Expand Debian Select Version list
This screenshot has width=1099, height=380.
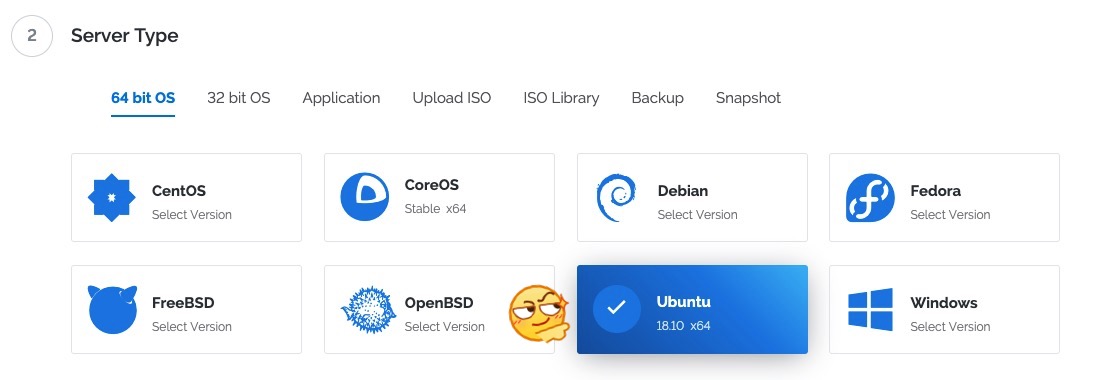[697, 215]
